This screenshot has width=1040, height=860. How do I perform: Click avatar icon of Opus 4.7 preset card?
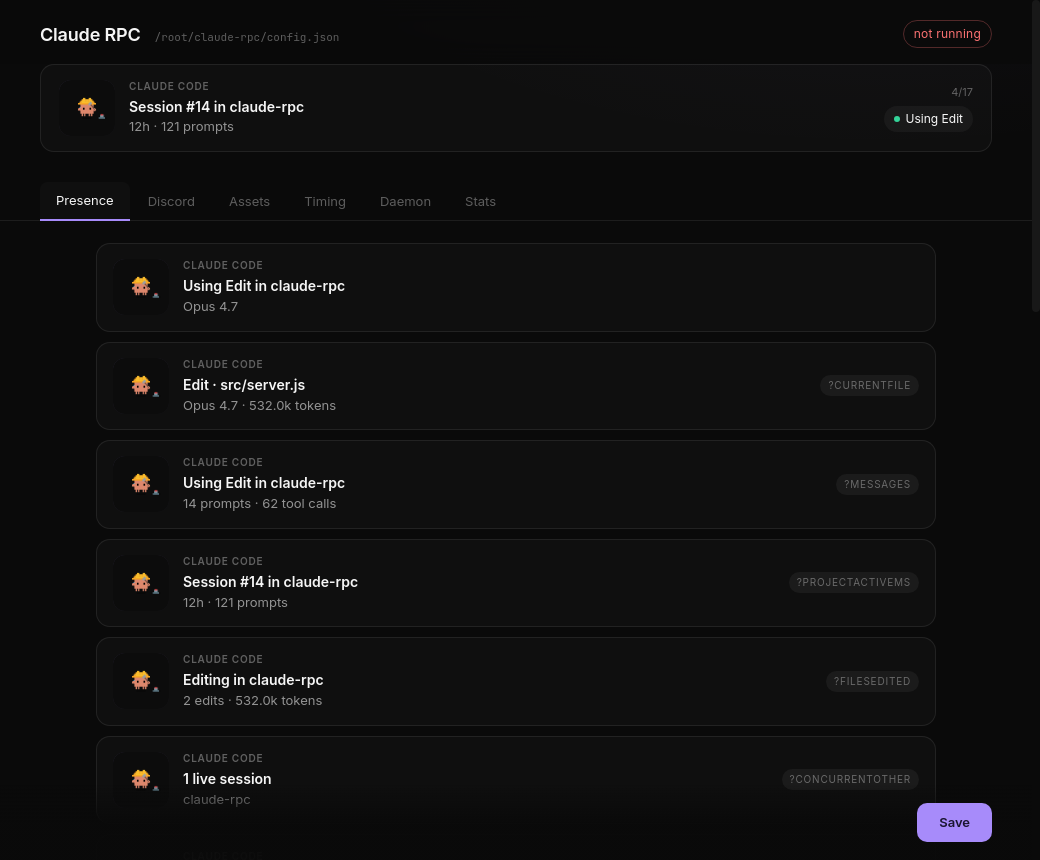(x=141, y=287)
